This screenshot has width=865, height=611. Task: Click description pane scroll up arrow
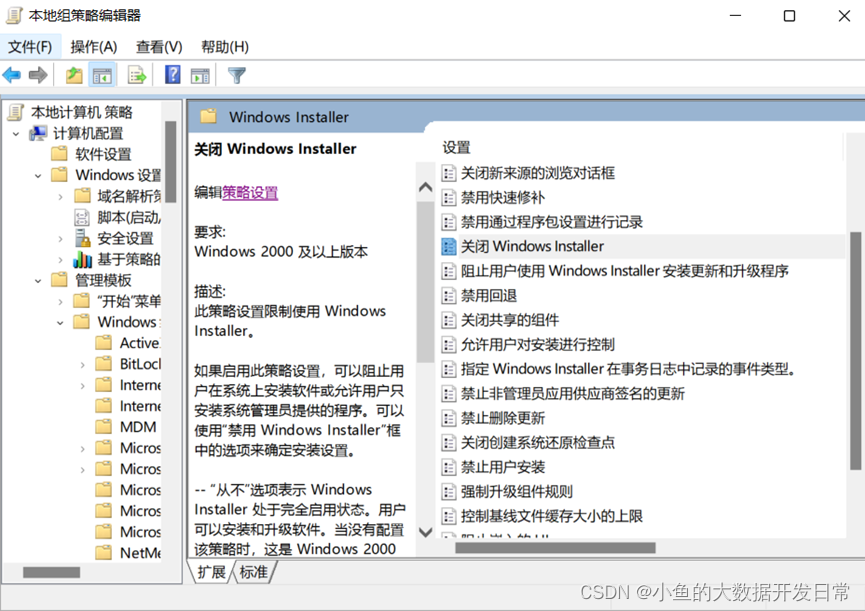425,187
